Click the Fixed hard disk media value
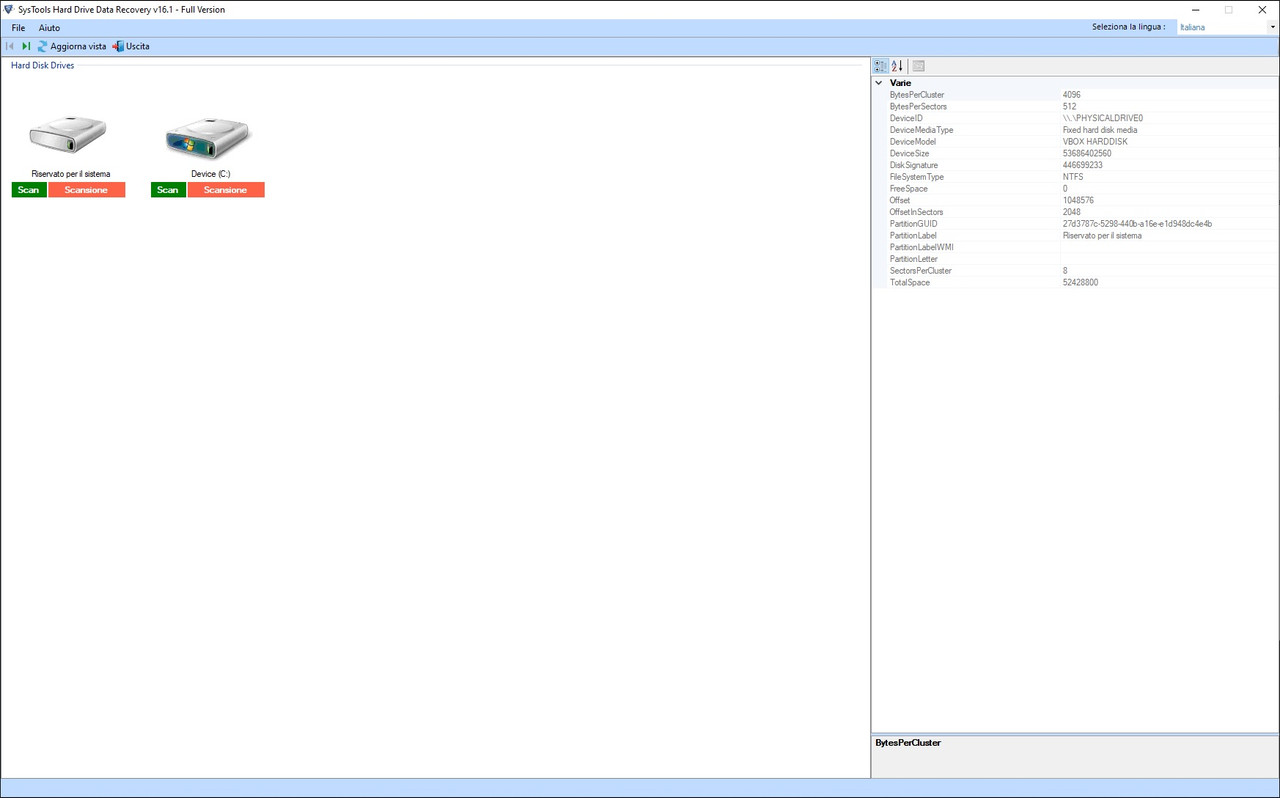The image size is (1280, 798). tap(1100, 130)
